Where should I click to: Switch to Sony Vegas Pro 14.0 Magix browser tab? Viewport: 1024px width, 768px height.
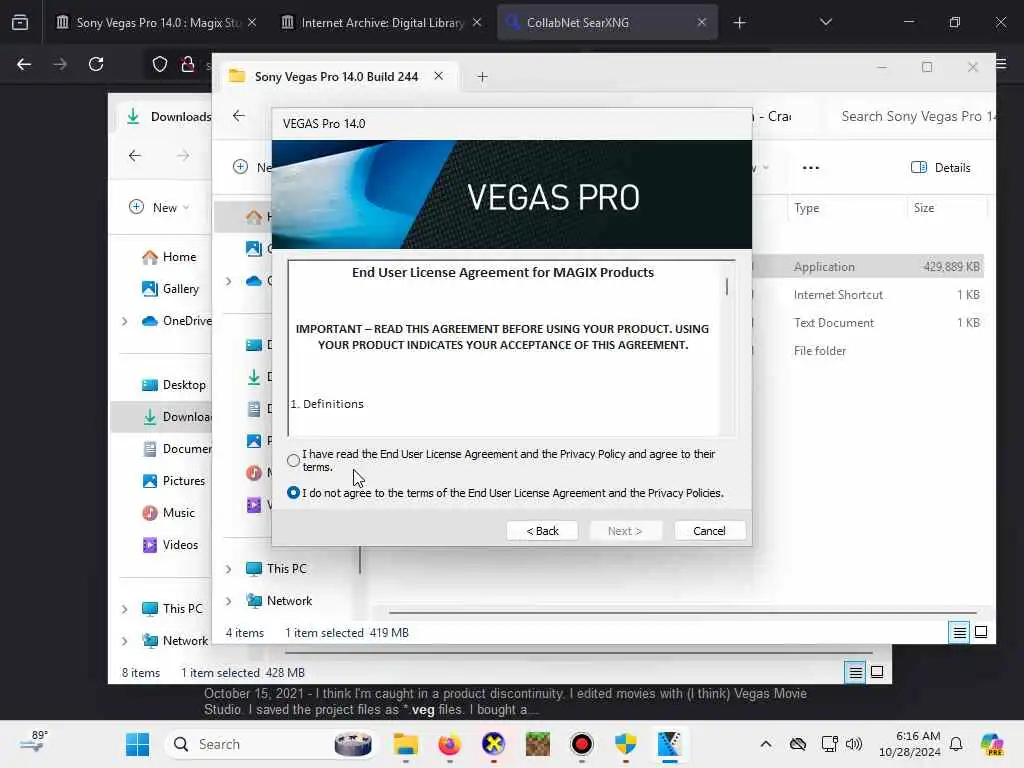[157, 22]
